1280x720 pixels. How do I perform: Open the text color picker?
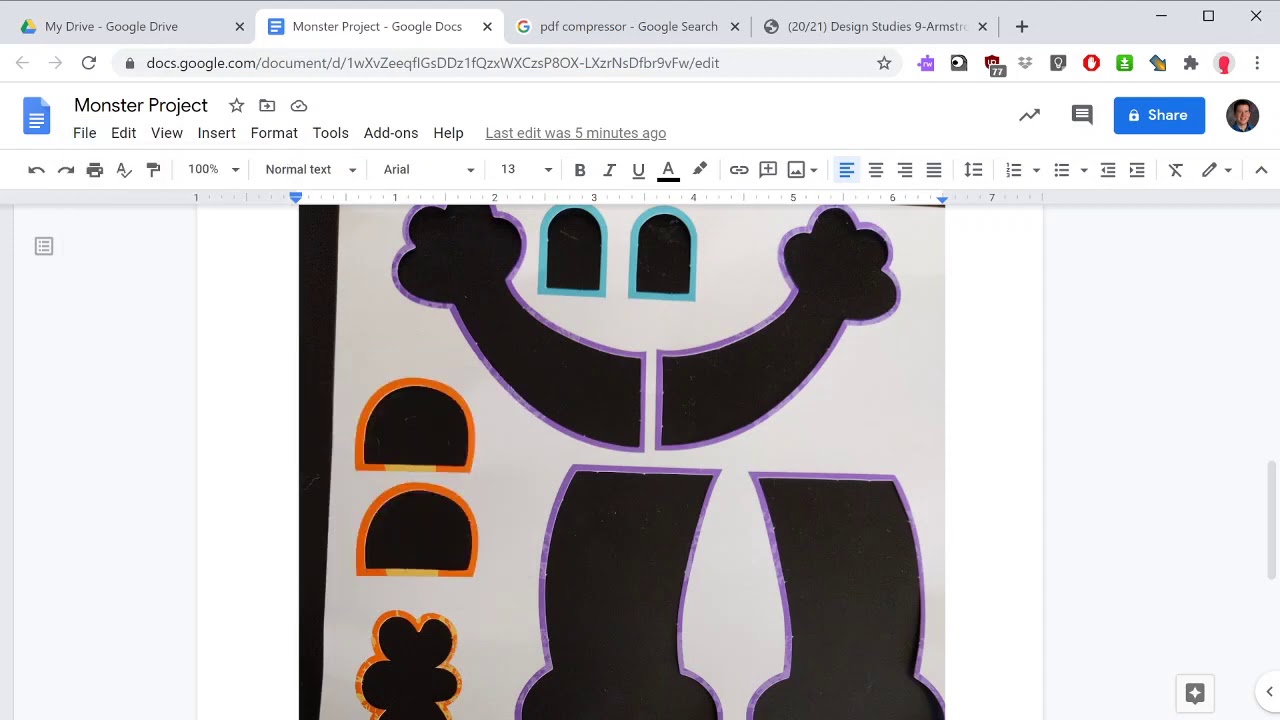coord(669,170)
